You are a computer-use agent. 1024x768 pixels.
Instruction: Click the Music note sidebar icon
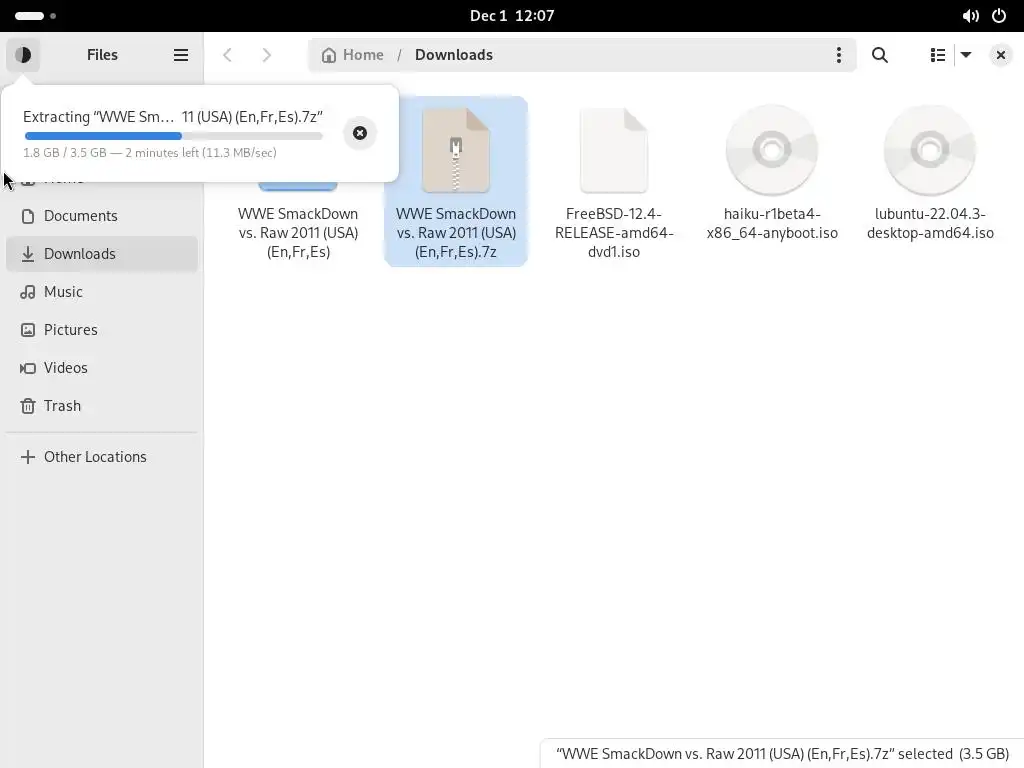tap(27, 292)
